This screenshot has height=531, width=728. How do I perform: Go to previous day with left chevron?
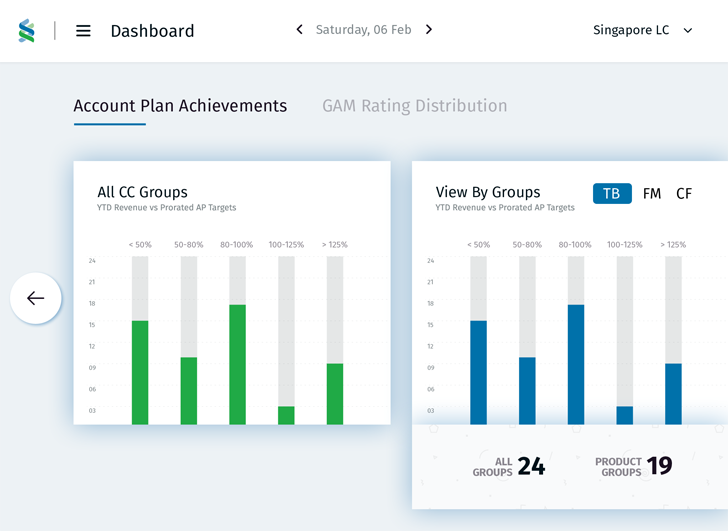299,30
